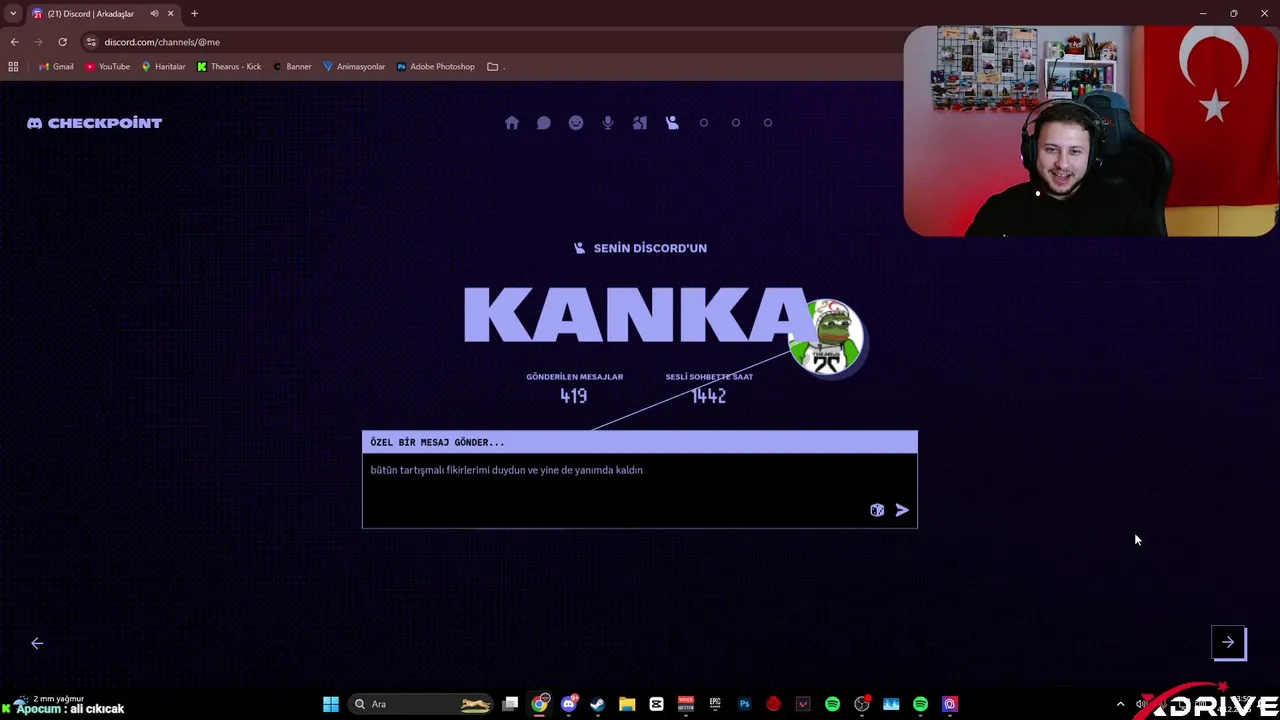Return to previous Checkpoint slide arrow

pos(37,643)
